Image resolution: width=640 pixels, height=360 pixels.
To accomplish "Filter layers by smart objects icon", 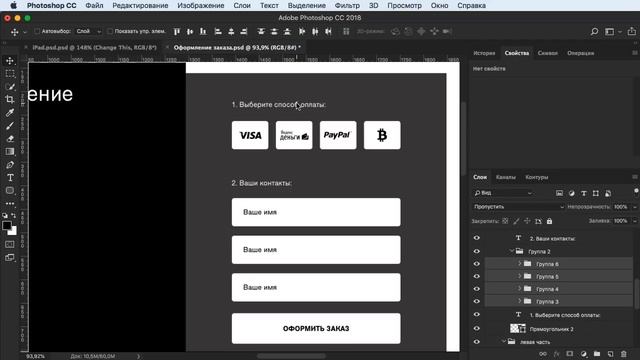I will point(608,193).
